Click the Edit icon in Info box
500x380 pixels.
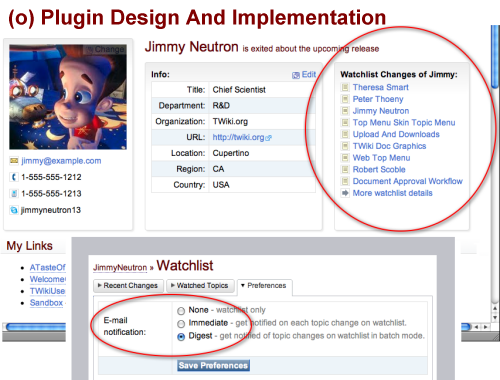click(296, 75)
